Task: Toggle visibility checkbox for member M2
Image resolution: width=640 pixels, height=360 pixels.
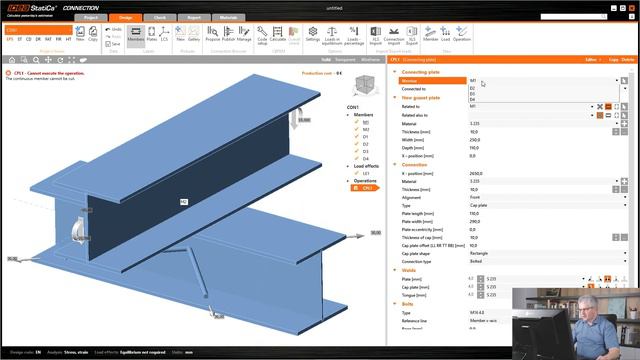Action: tap(357, 129)
